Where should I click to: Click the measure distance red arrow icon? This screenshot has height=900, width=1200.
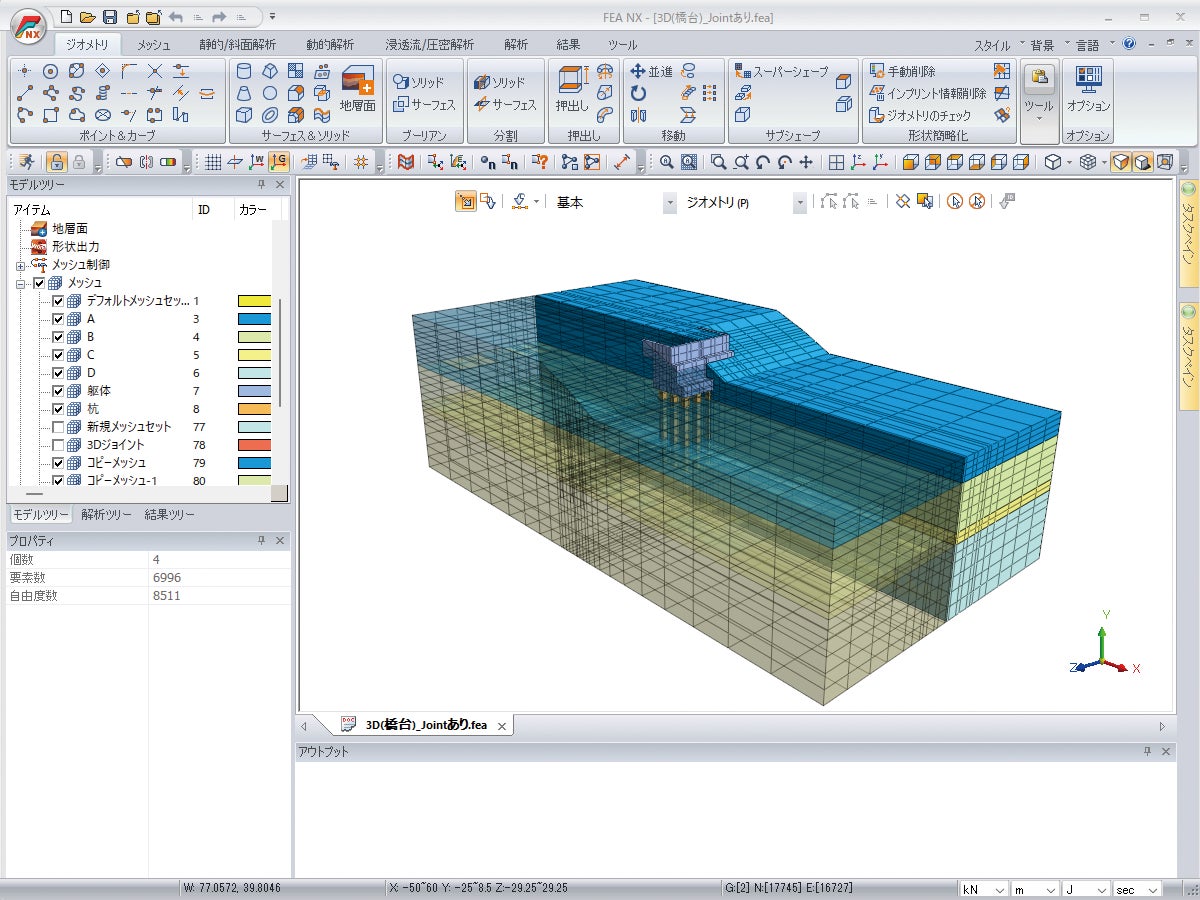point(622,162)
